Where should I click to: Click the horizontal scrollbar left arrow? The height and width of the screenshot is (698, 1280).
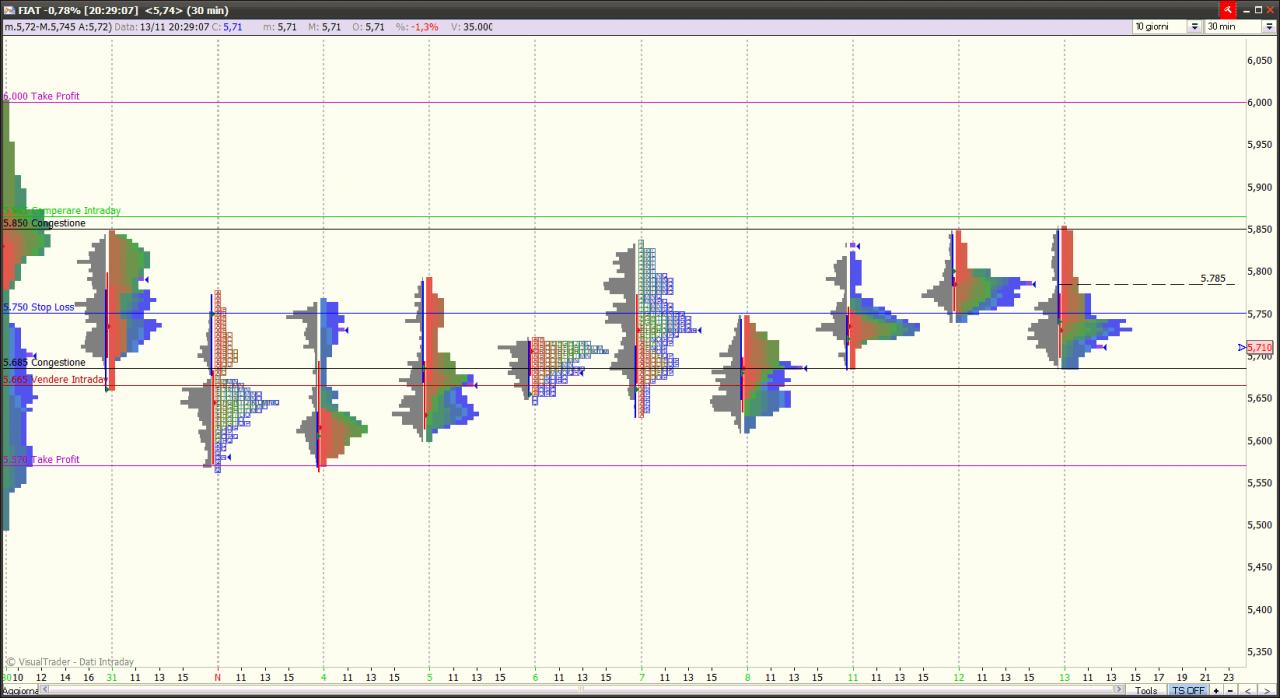coord(47,691)
